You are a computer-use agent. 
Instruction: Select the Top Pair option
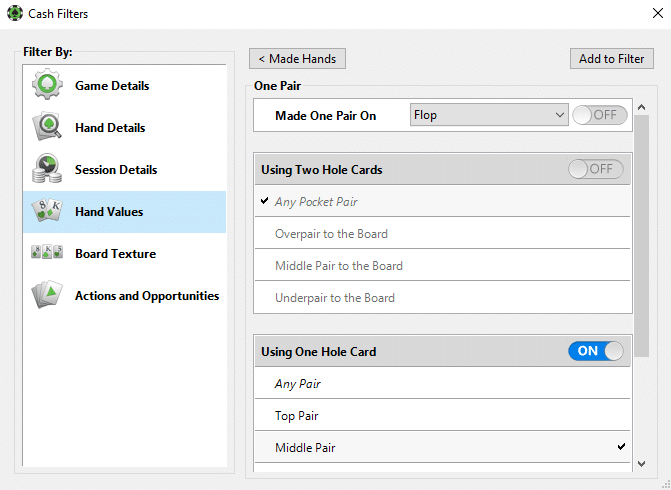coord(442,416)
